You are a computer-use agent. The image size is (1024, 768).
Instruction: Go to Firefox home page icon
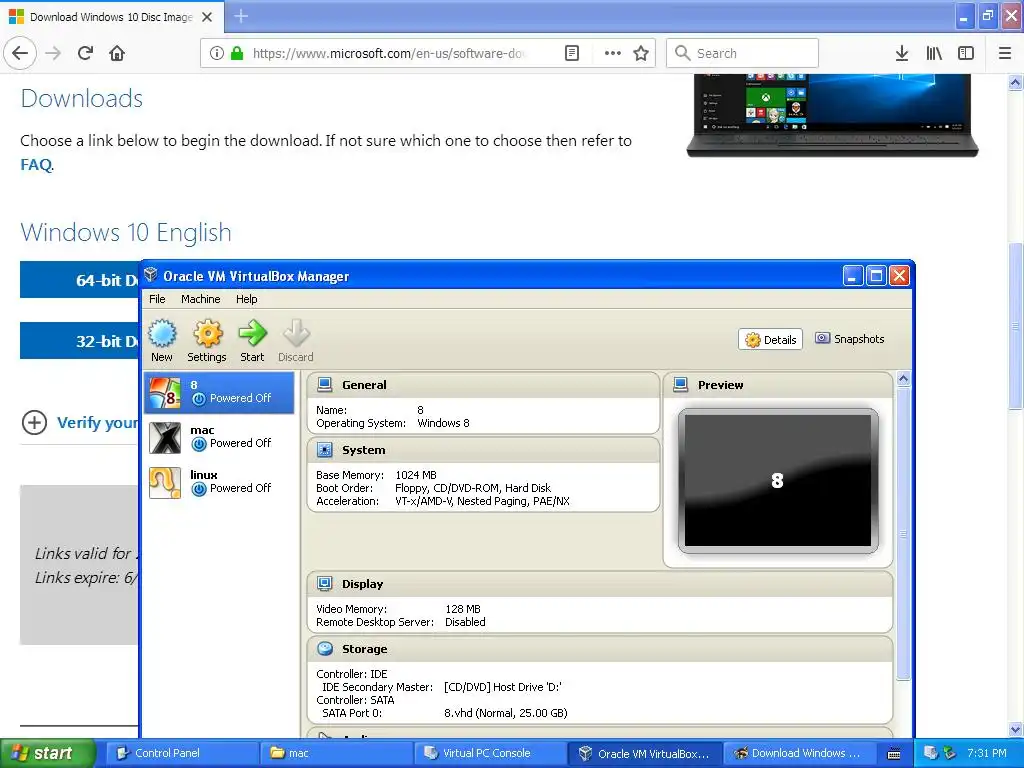coord(117,53)
